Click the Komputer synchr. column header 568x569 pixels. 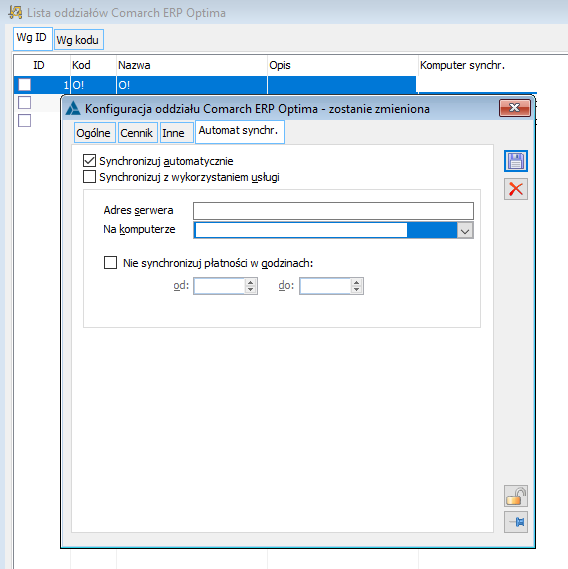(493, 65)
